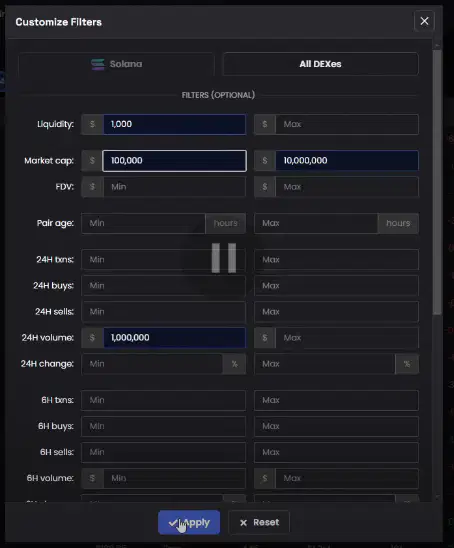
Task: Click the 6H volume Max field
Action: tap(347, 478)
